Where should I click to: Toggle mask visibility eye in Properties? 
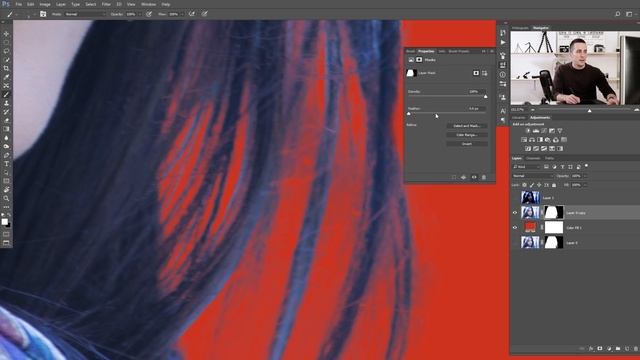474,177
